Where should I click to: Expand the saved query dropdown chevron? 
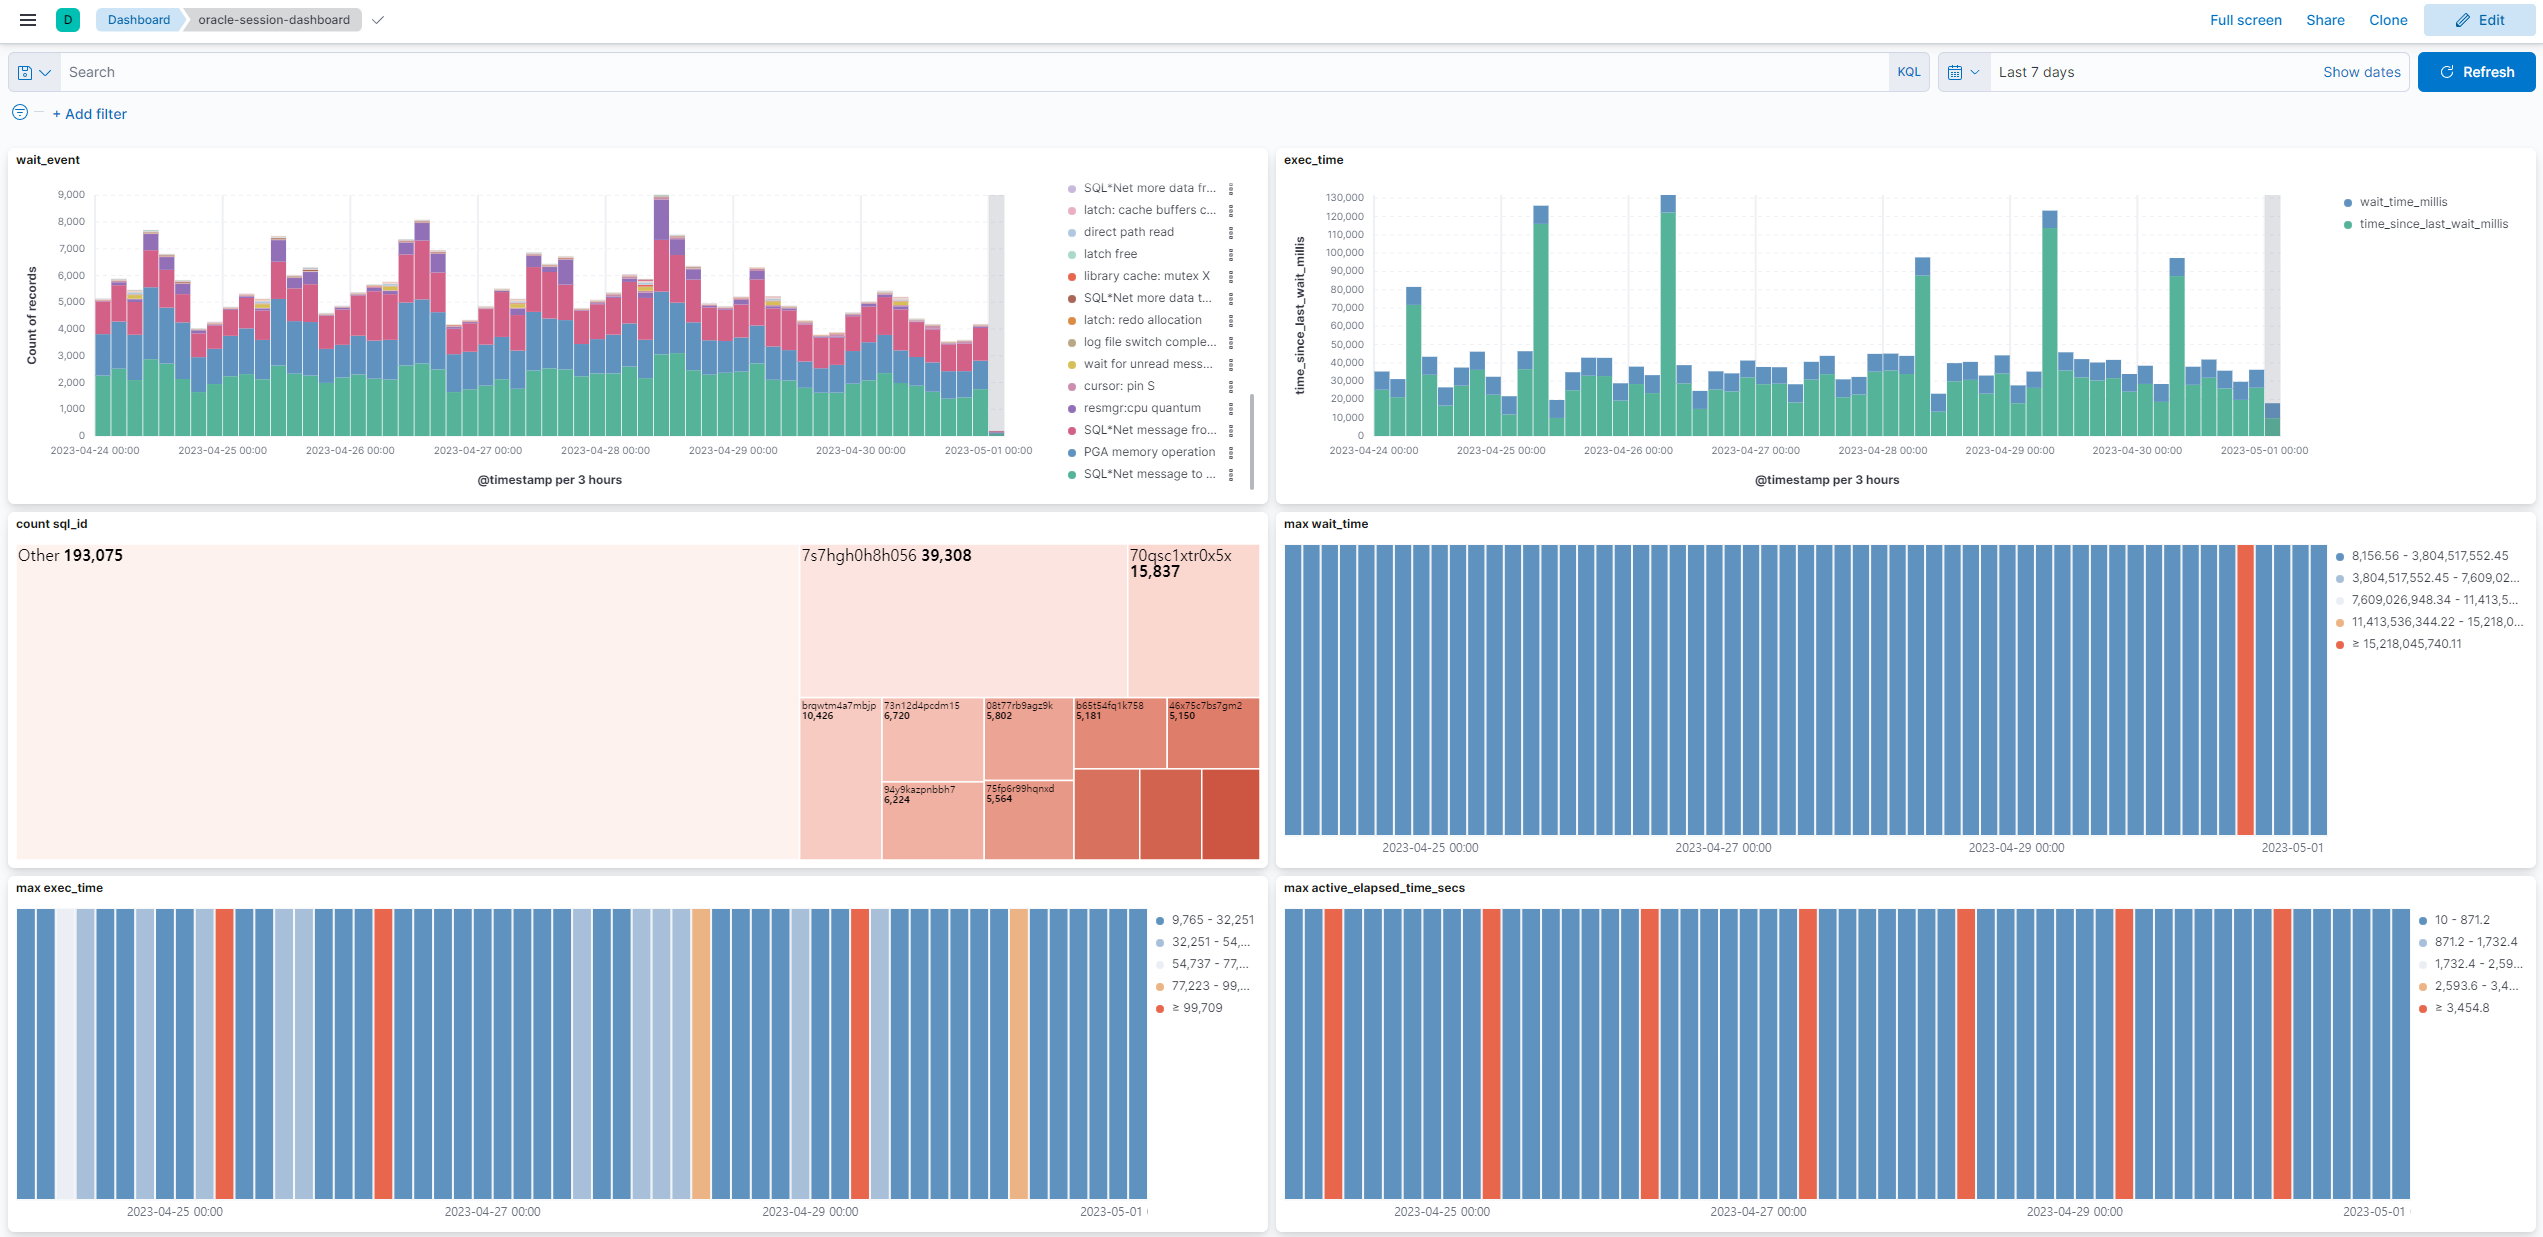pyautogui.click(x=44, y=71)
